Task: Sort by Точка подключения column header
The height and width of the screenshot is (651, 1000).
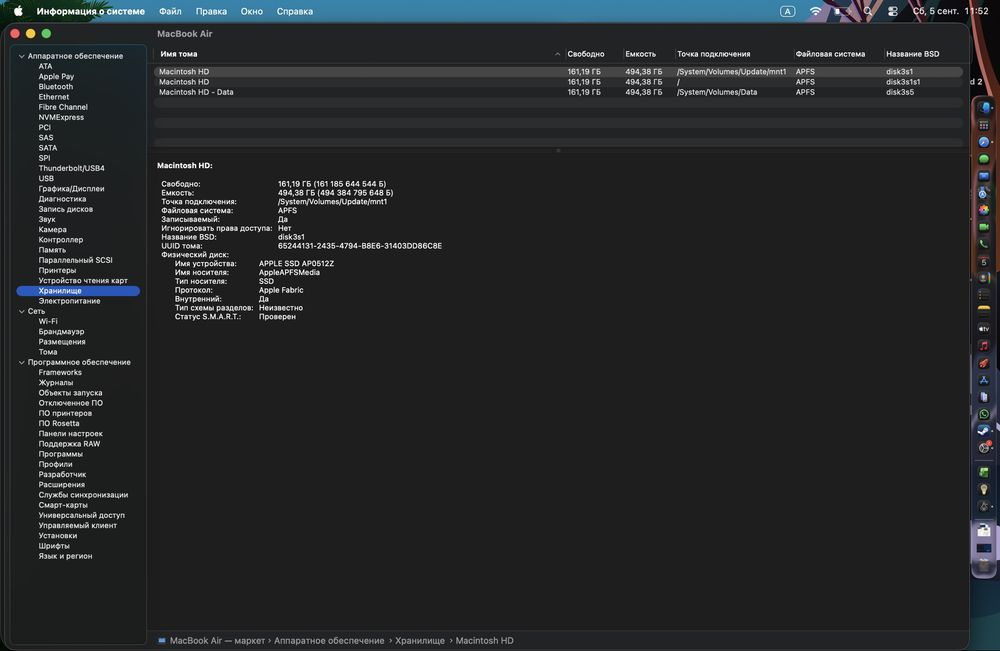Action: pyautogui.click(x=714, y=54)
